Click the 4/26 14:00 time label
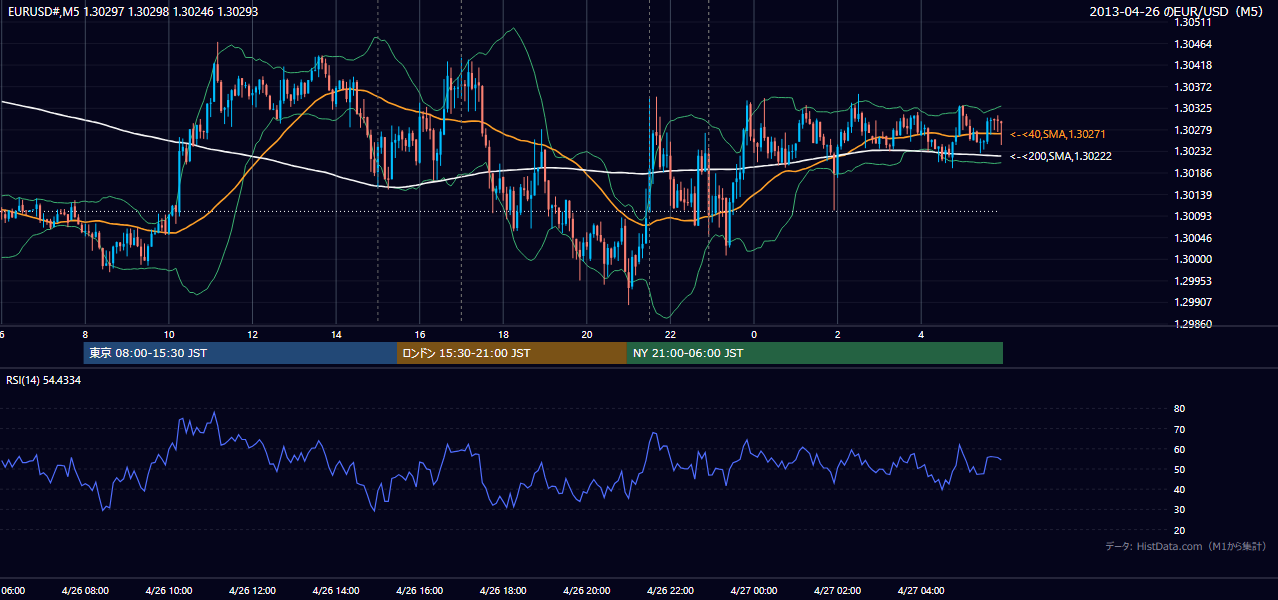 [x=336, y=591]
